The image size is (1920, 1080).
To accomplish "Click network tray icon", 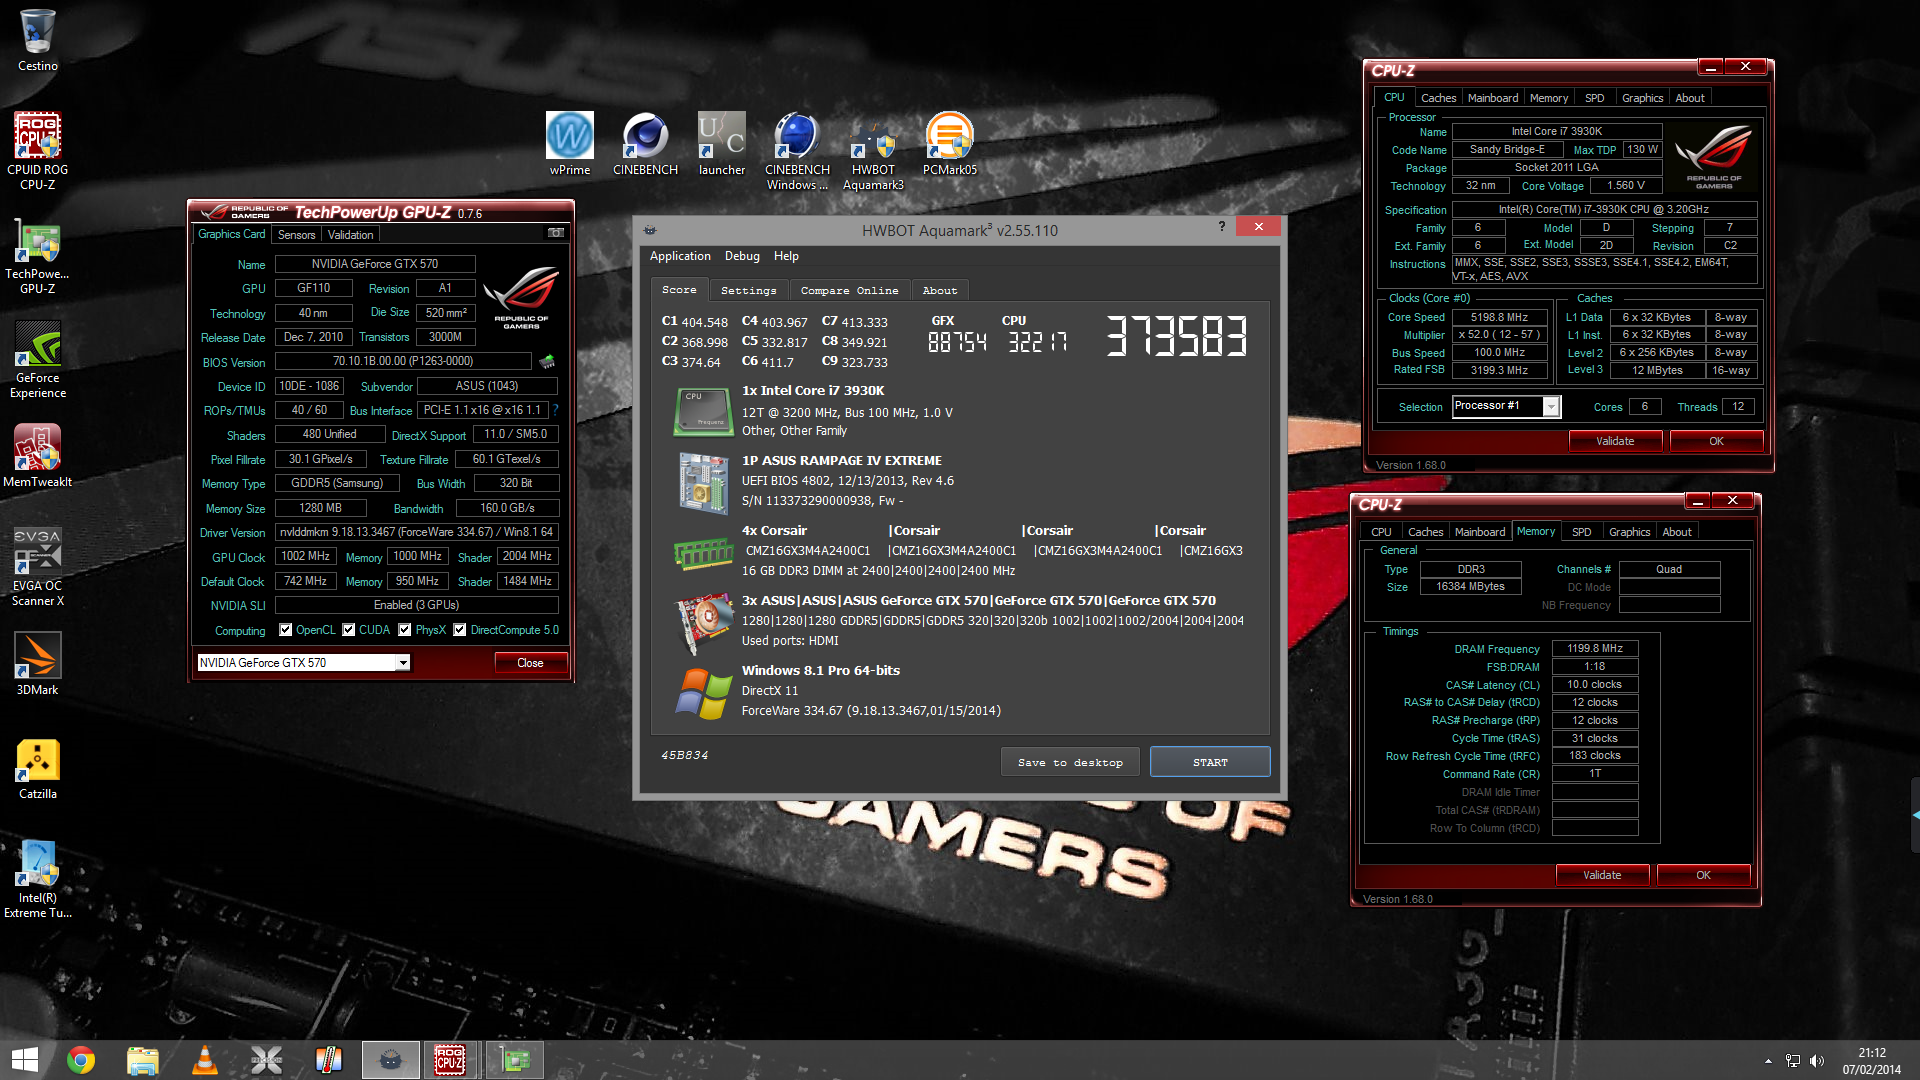I will coord(1793,1061).
